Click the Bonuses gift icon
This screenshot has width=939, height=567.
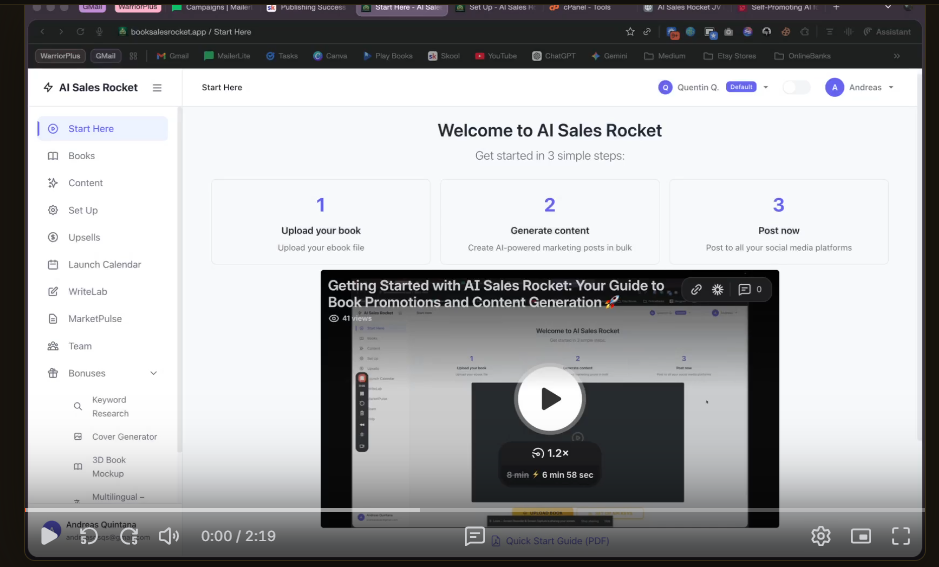pyautogui.click(x=53, y=373)
